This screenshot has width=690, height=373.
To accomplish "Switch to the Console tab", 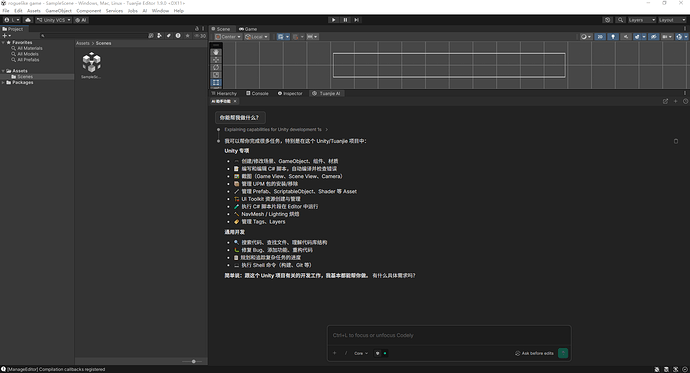I will pyautogui.click(x=257, y=93).
